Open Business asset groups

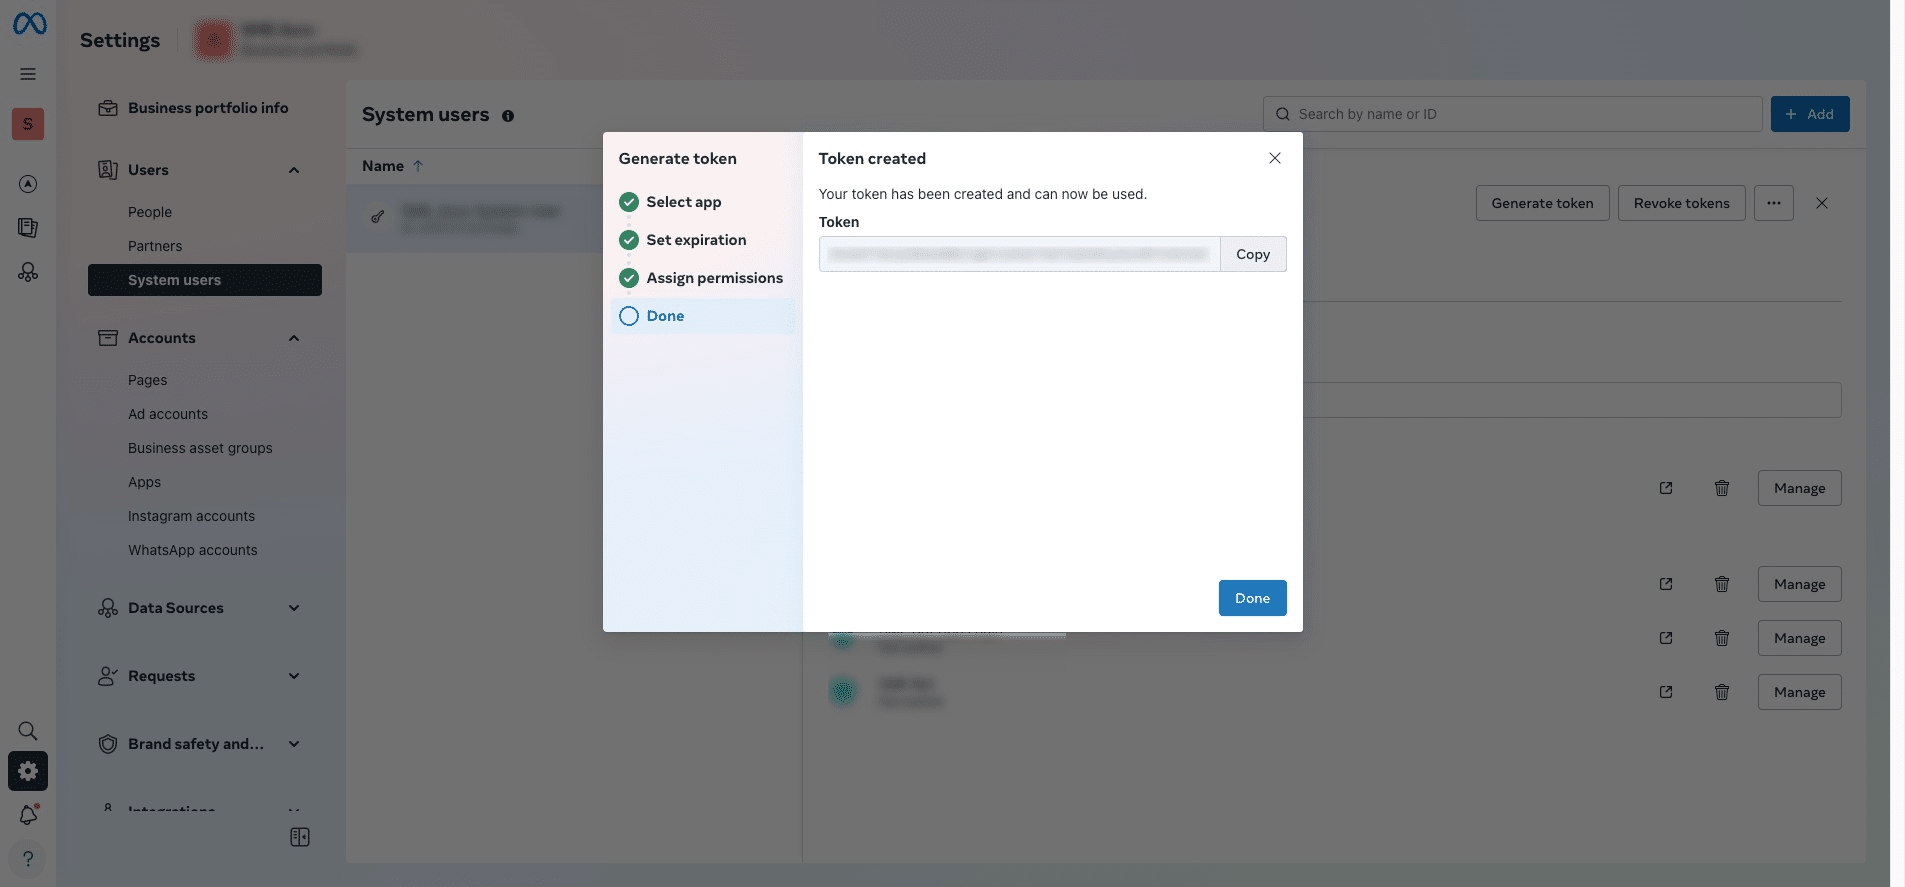point(200,448)
